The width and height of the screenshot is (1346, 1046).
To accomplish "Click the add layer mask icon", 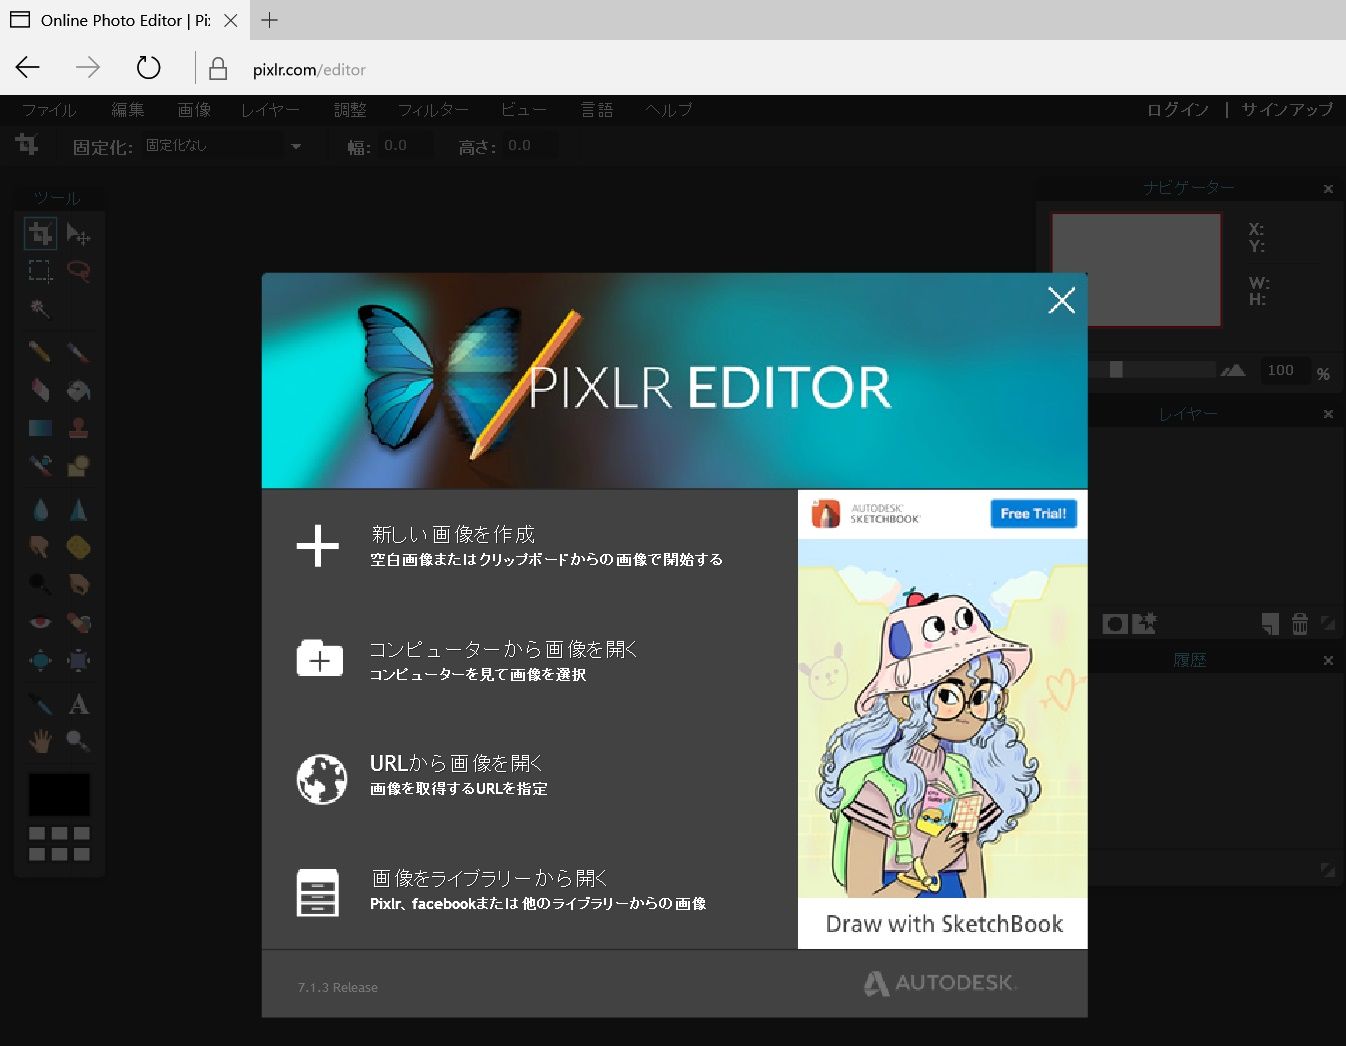I will [1114, 624].
